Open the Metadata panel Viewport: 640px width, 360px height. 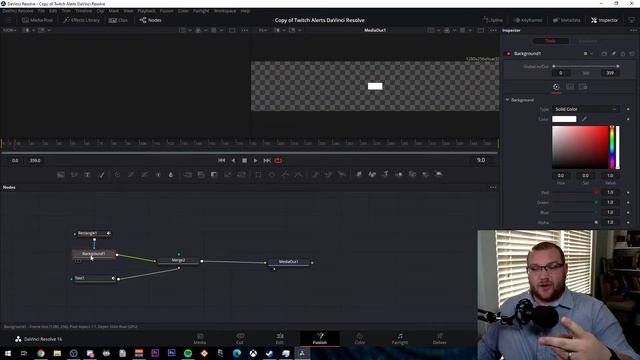pyautogui.click(x=567, y=20)
